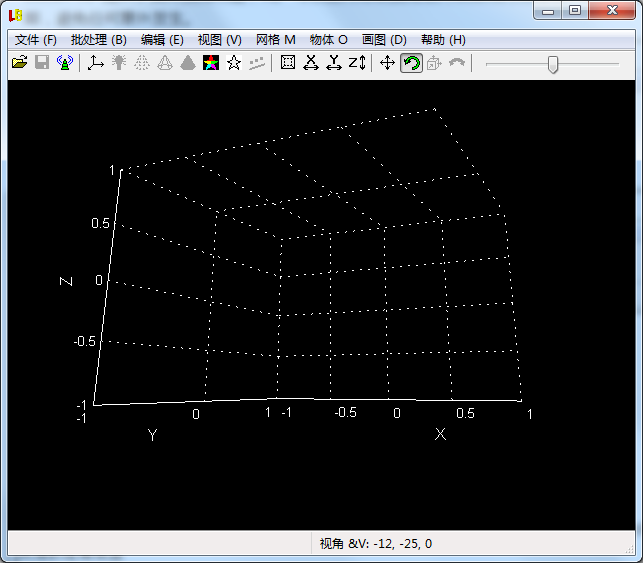Expand the 编辑 (E) menu

162,40
